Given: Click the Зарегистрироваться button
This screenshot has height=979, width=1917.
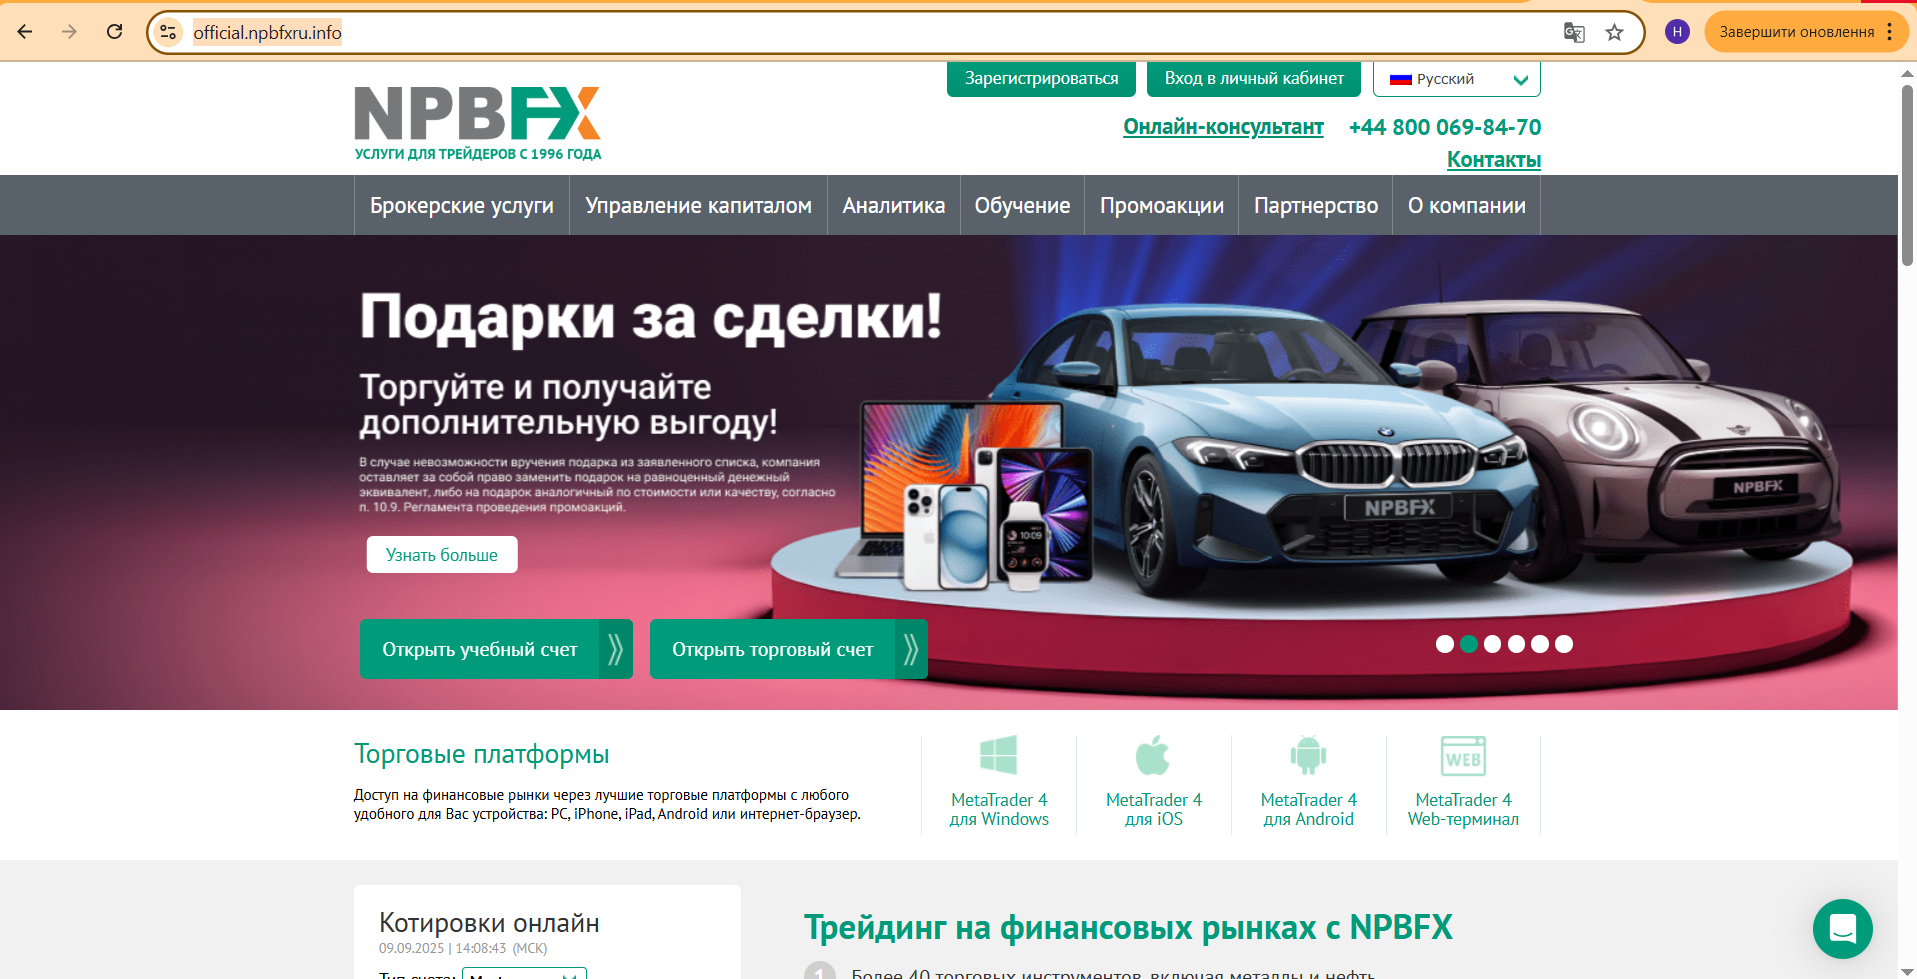Looking at the screenshot, I should [x=1041, y=78].
